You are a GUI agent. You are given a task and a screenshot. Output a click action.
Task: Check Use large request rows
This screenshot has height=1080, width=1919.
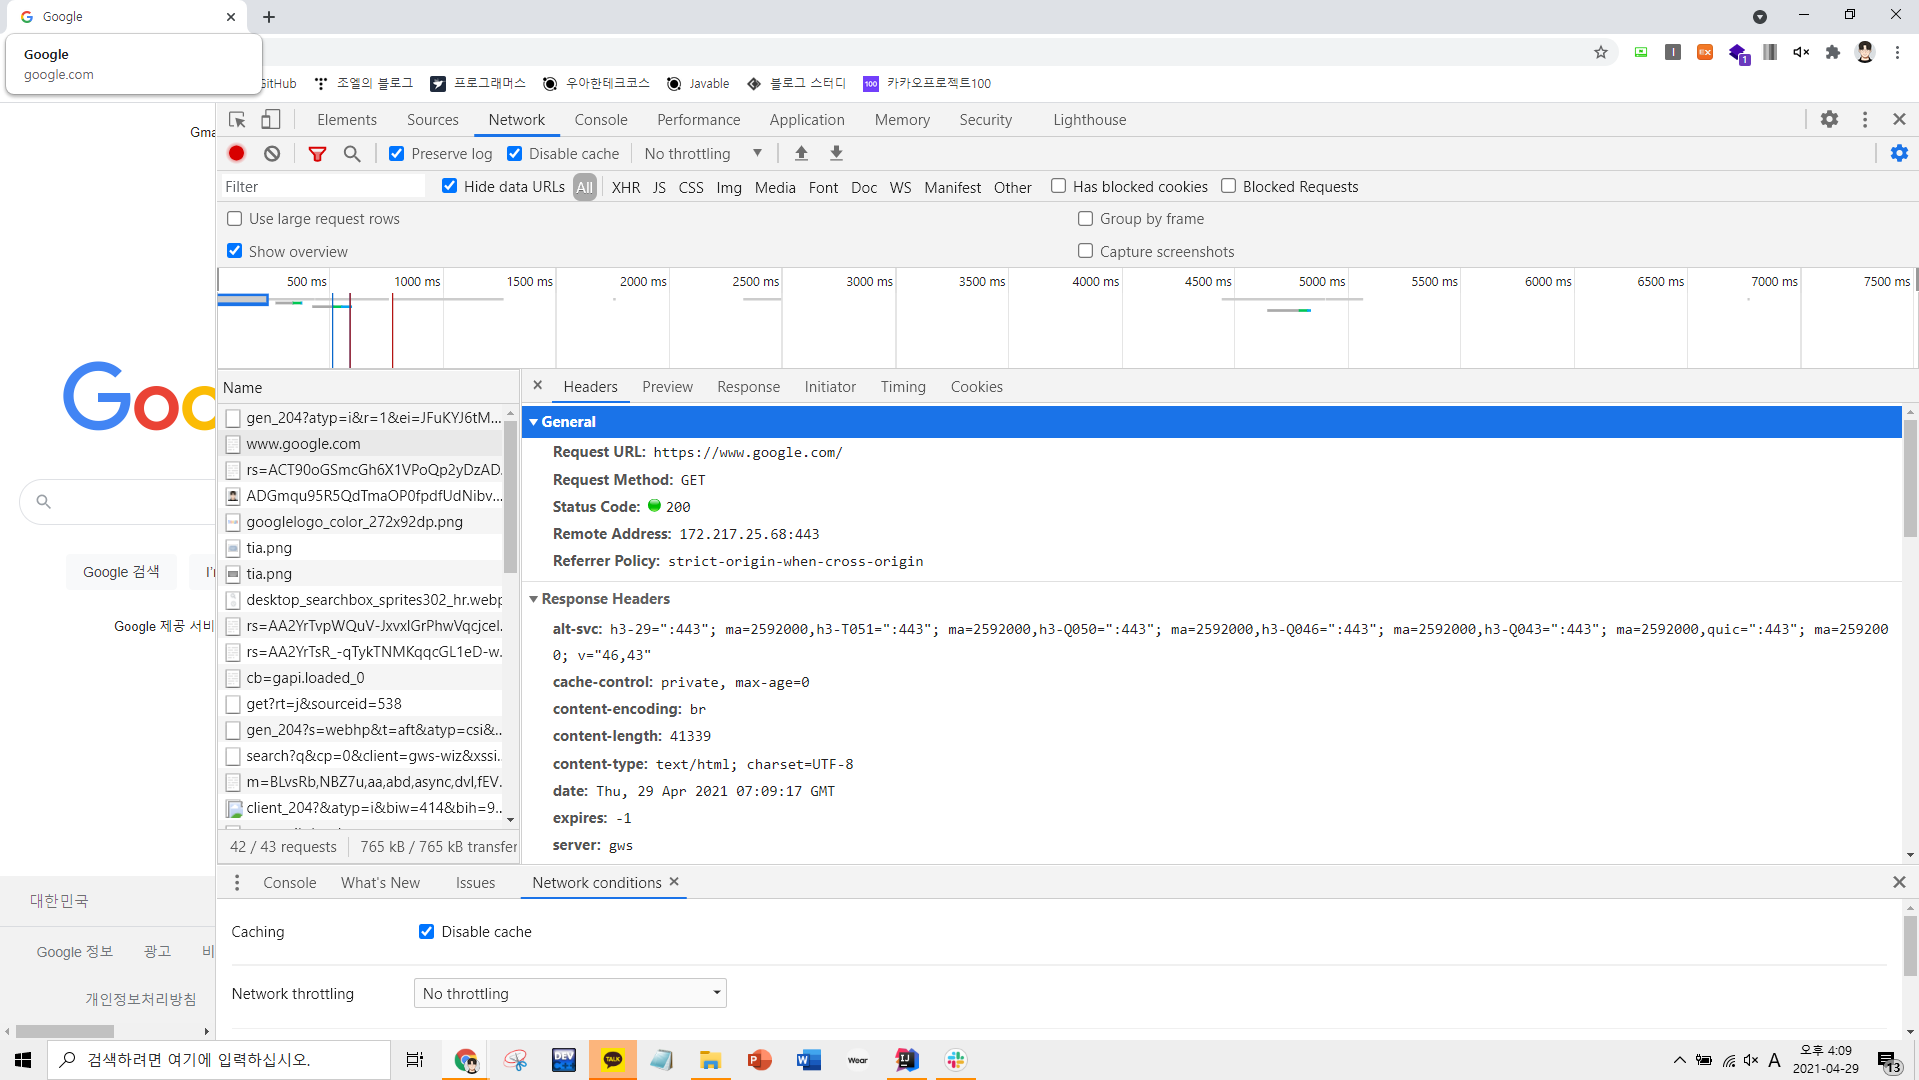click(x=235, y=218)
